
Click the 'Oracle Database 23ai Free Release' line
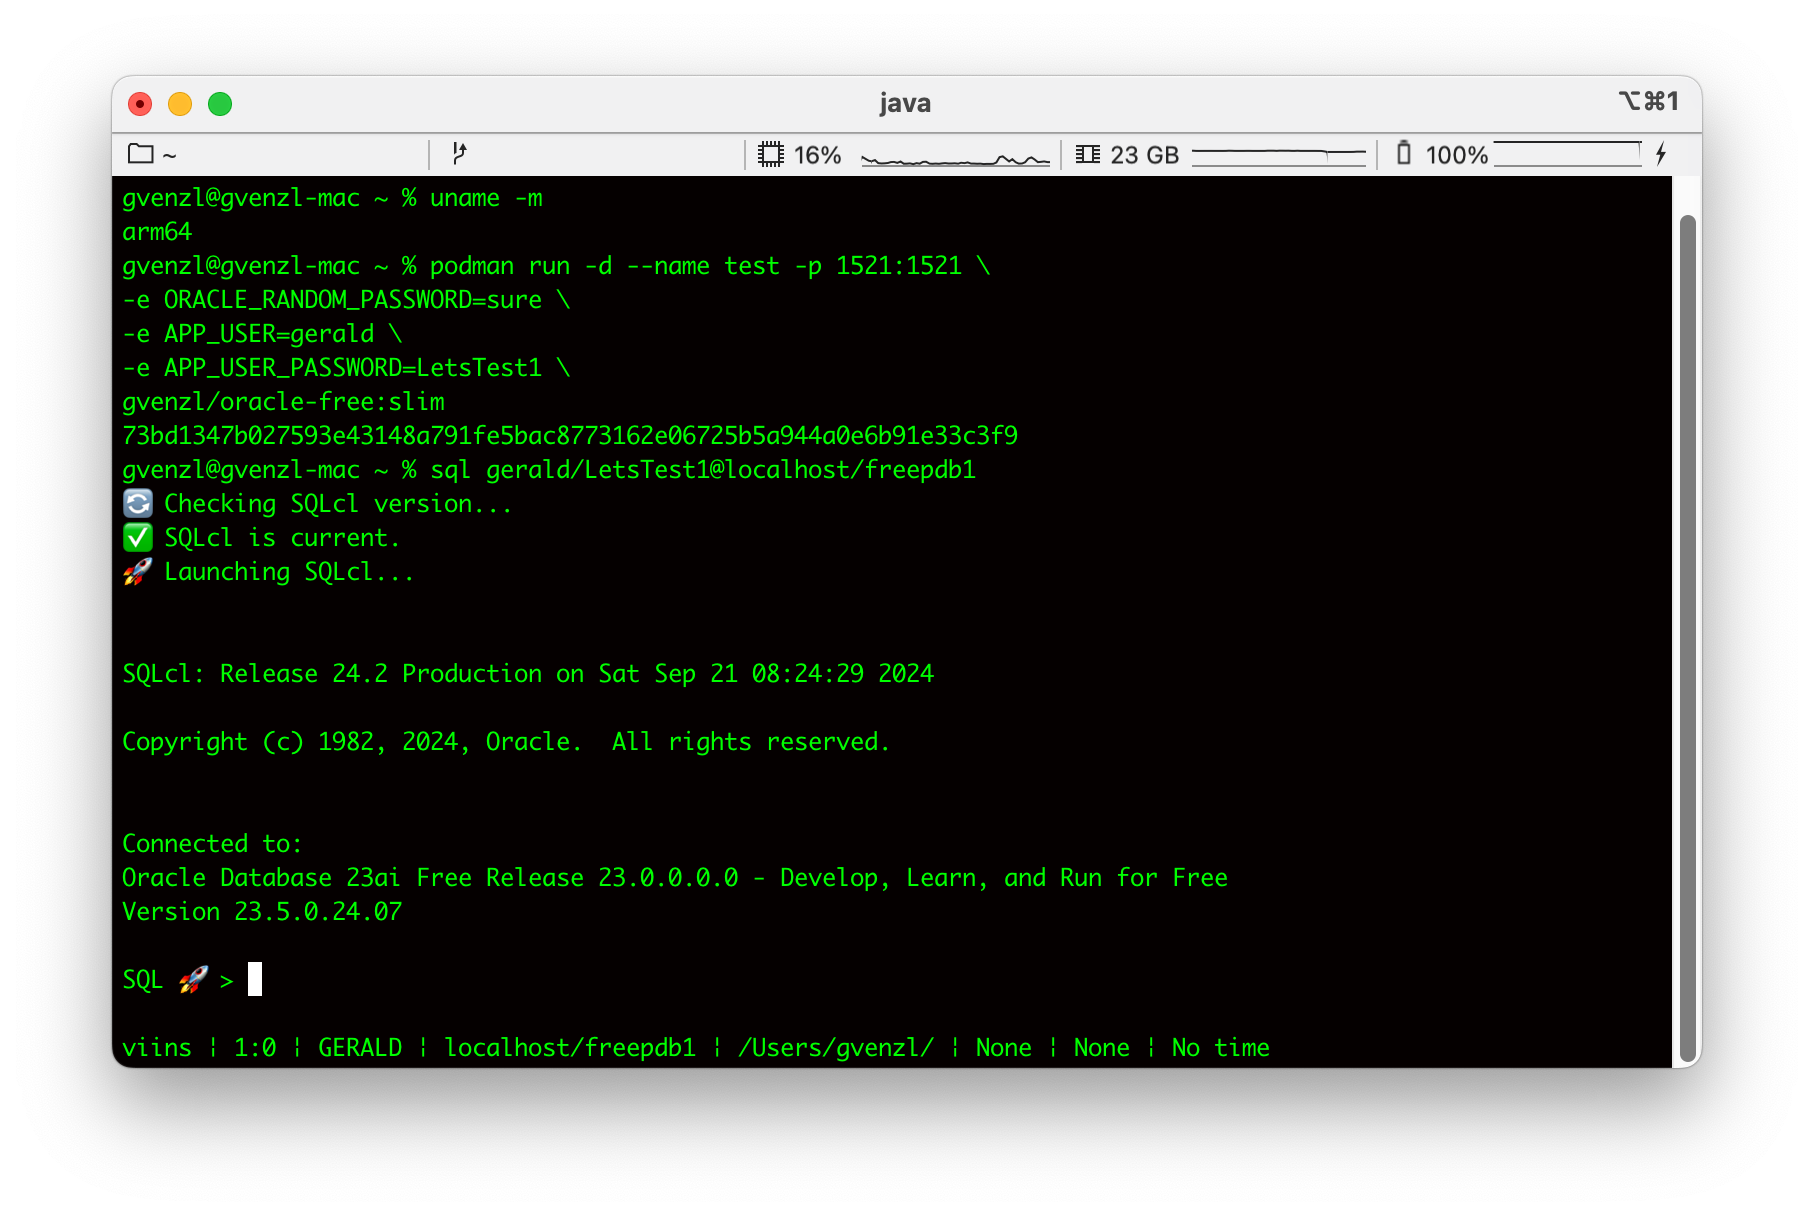(675, 877)
